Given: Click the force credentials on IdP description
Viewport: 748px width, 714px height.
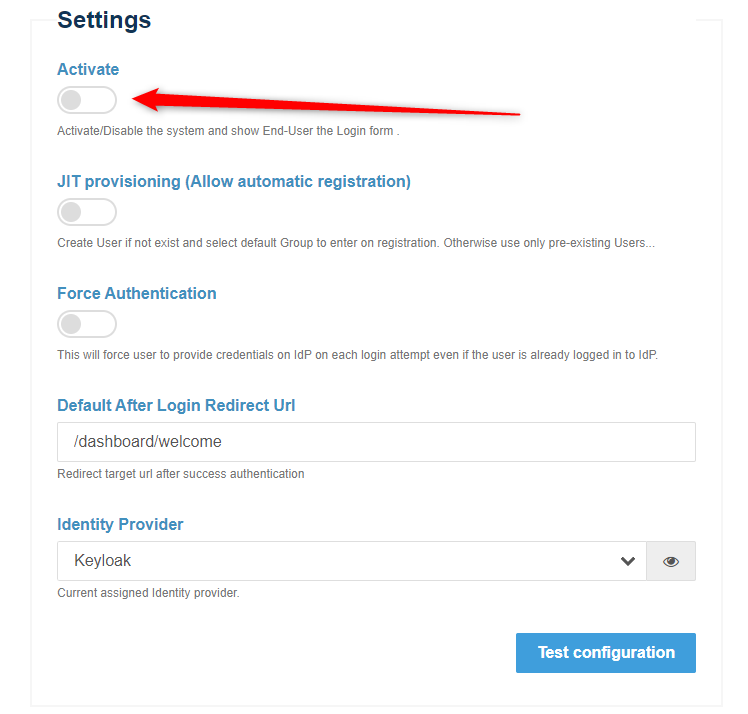Looking at the screenshot, I should pos(357,355).
